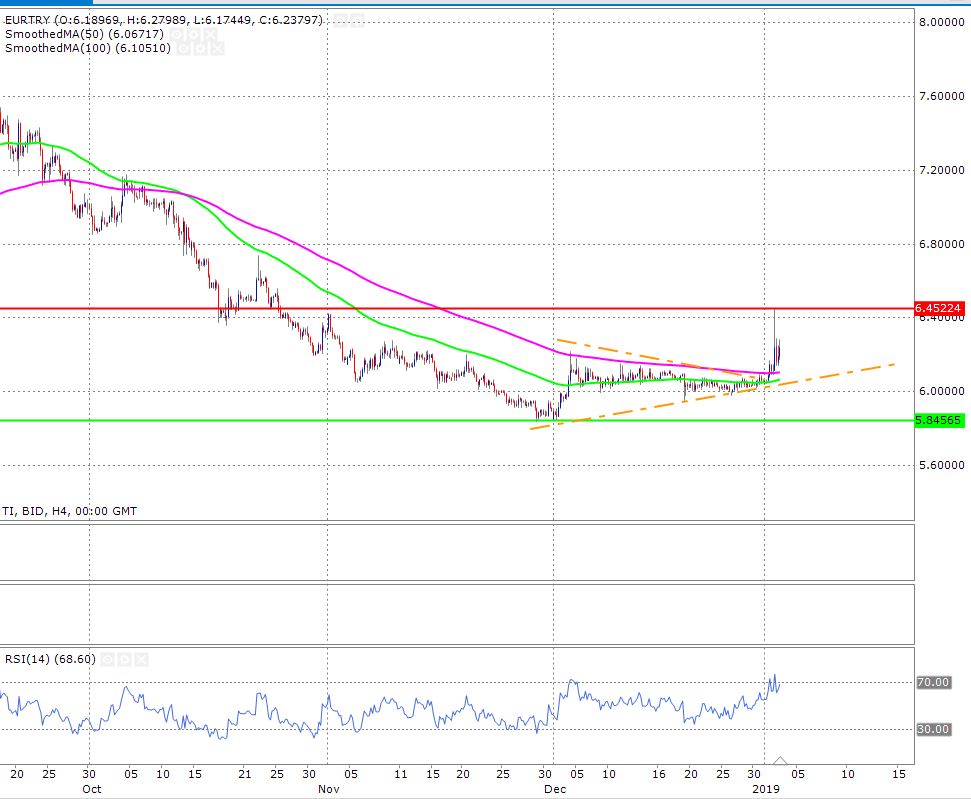
Task: Select the red 6.45224 price tag
Action: pyautogui.click(x=939, y=309)
